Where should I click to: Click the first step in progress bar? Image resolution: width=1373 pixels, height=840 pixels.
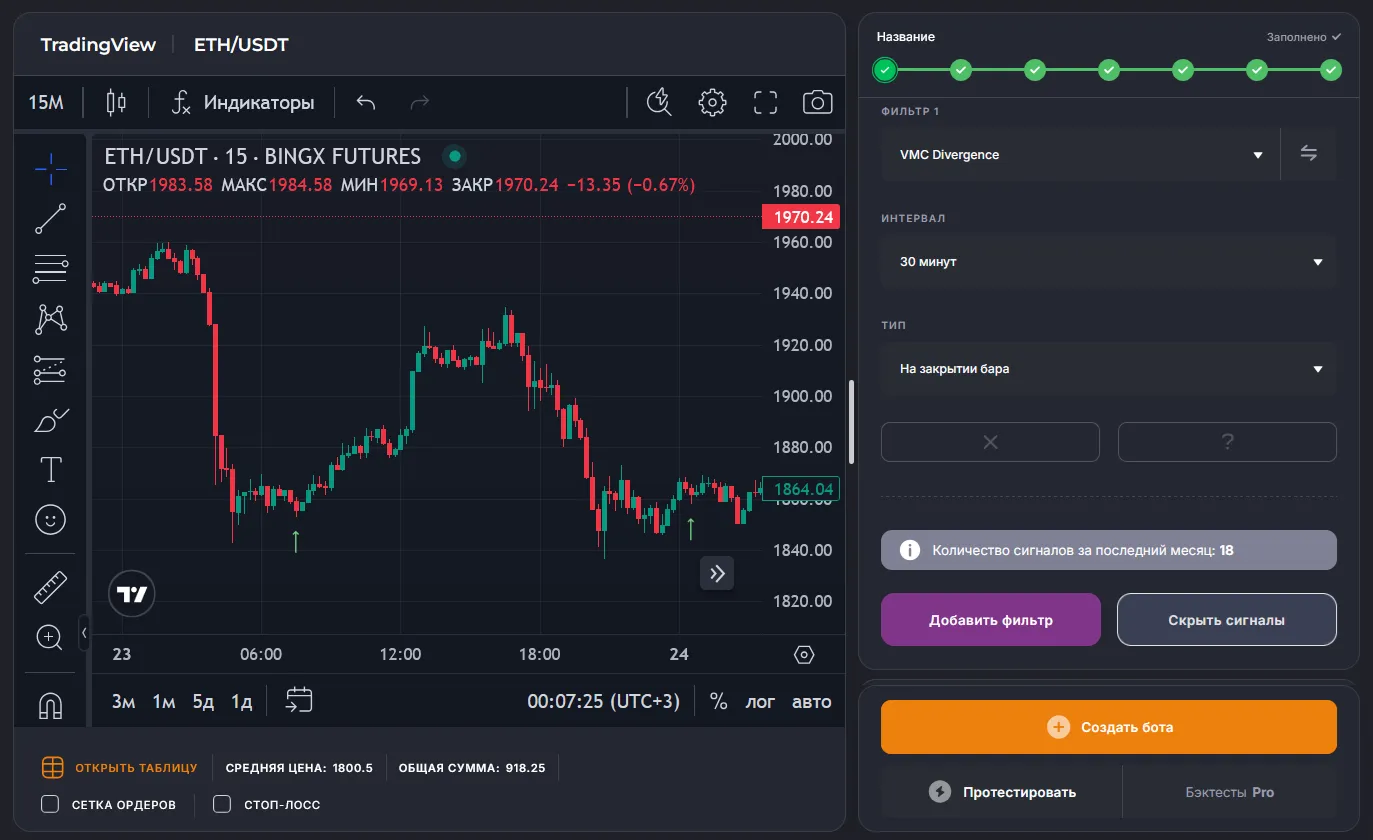[885, 70]
